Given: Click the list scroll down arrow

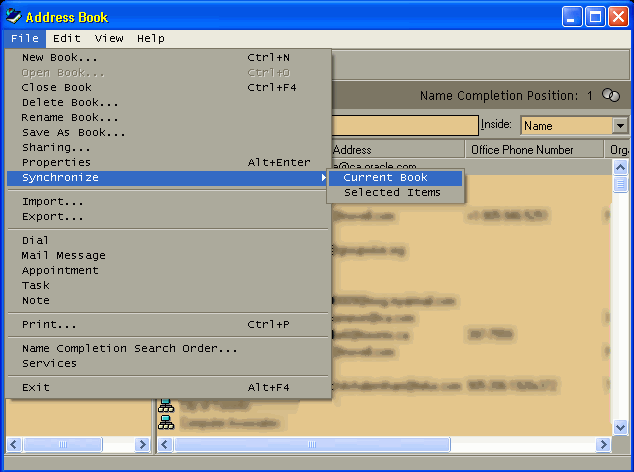Looking at the screenshot, I should click(x=620, y=428).
